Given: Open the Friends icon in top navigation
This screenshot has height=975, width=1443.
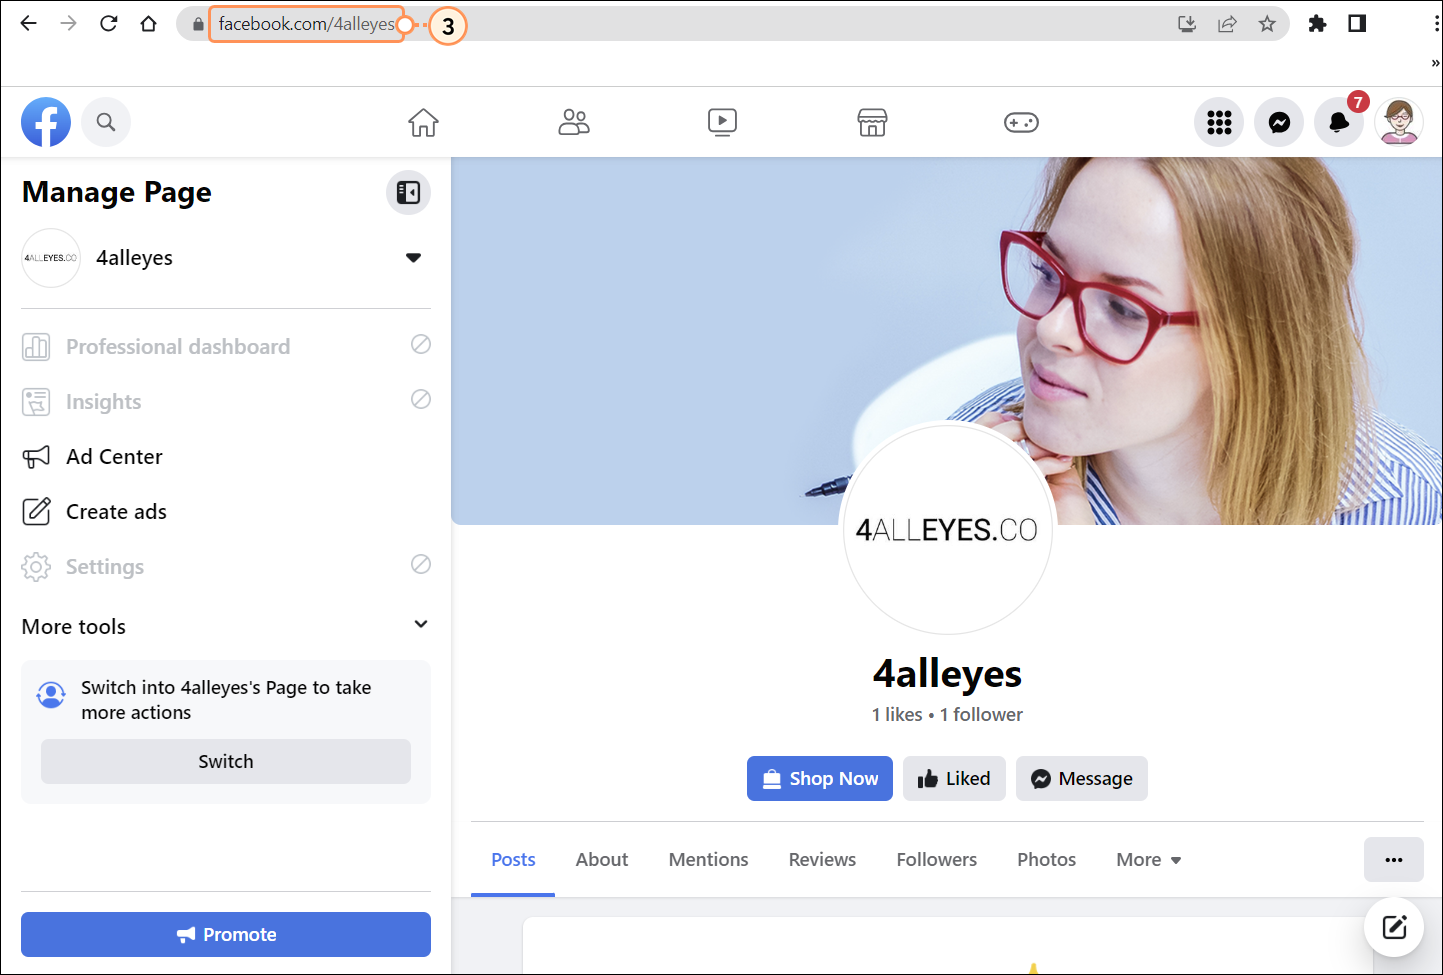Looking at the screenshot, I should click(573, 122).
